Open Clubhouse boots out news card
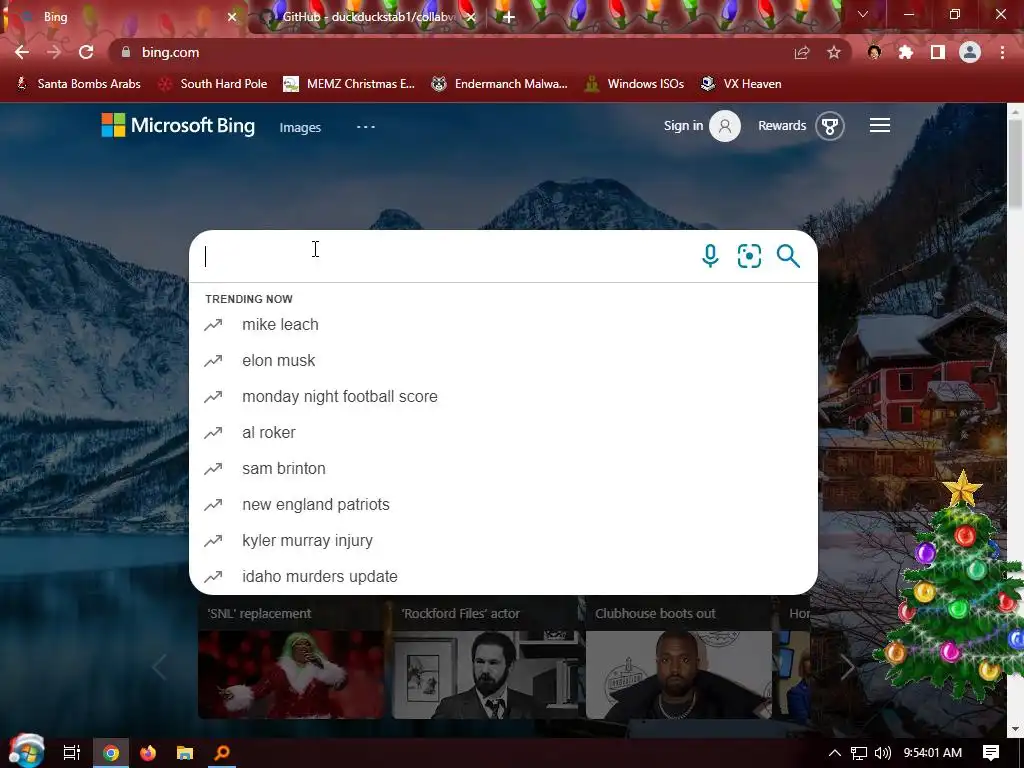Screen dimensions: 1024x768 pos(679,660)
